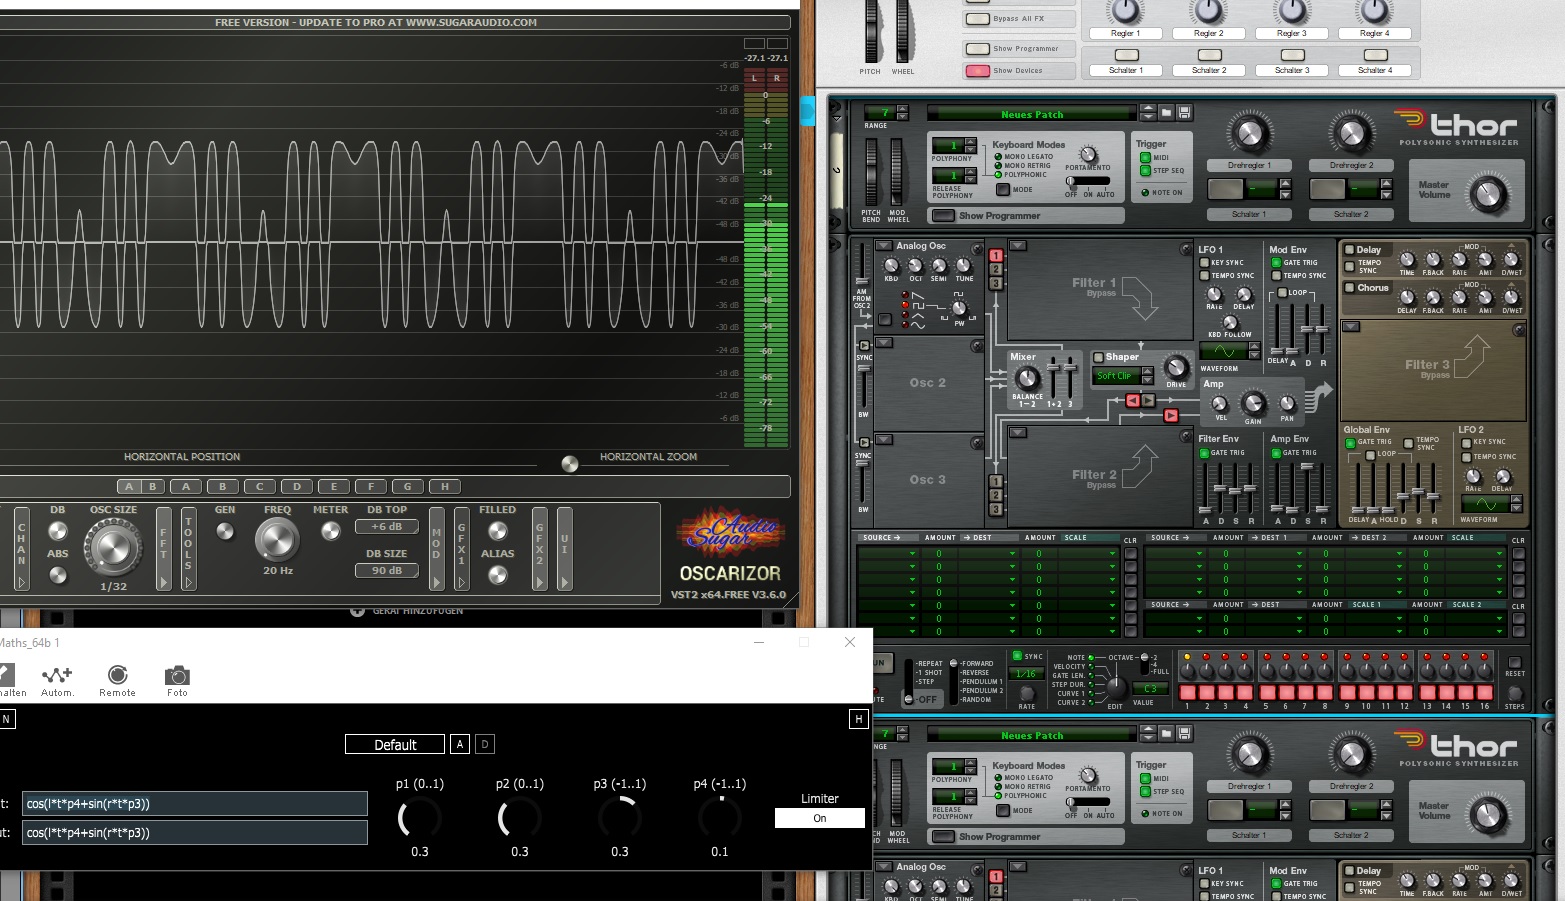Viewport: 1565px width, 901px height.
Task: Toggle Amp Env GATE TRIG
Action: [x=1276, y=453]
